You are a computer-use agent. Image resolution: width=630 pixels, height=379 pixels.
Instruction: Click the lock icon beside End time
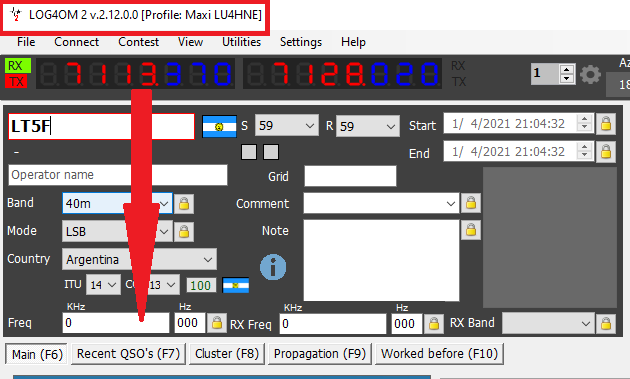(x=606, y=152)
